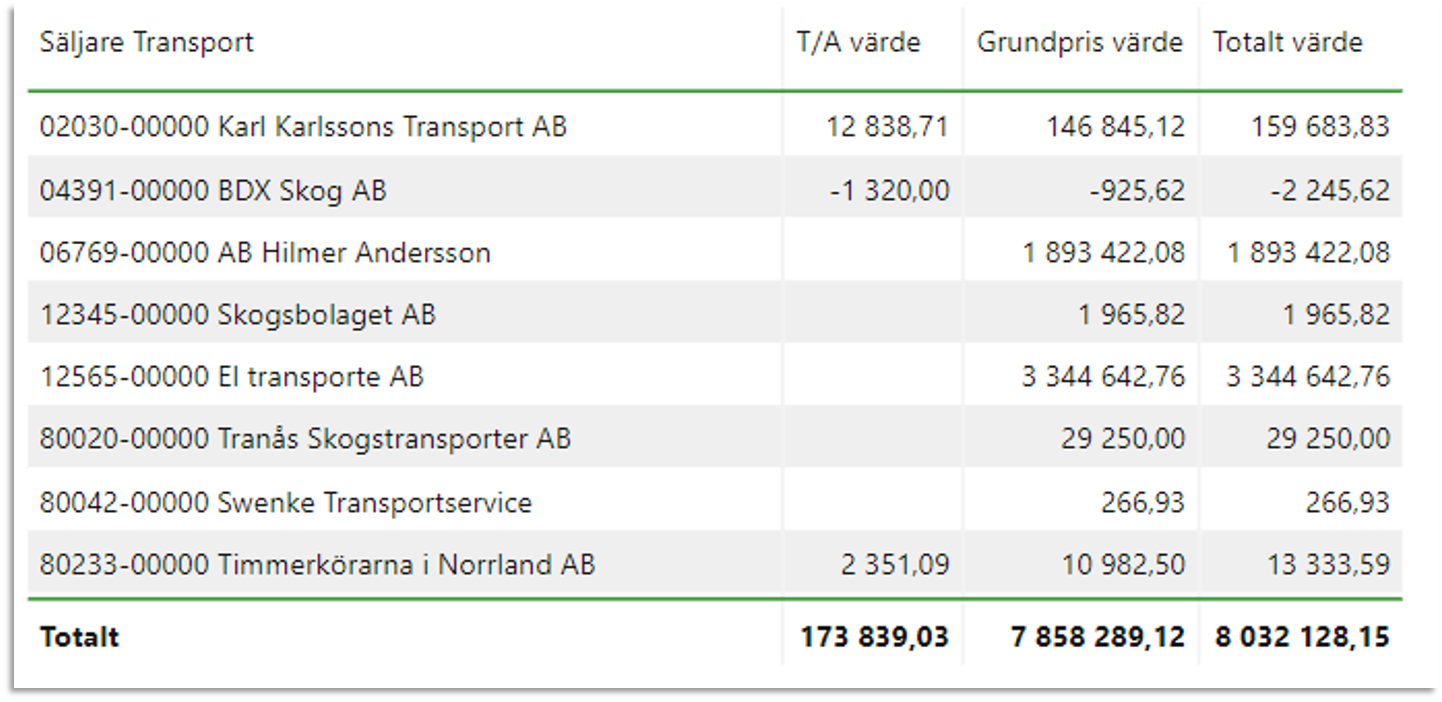Click T/A value 12 838,71
The width and height of the screenshot is (1442, 702).
(888, 127)
